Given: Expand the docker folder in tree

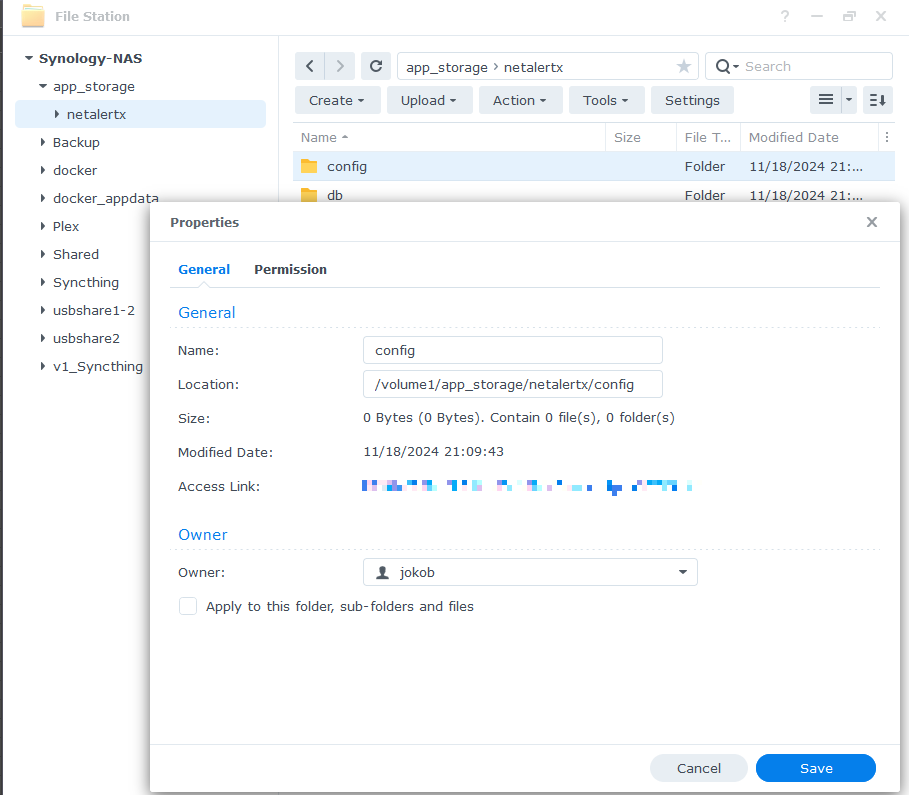Looking at the screenshot, I should click(43, 170).
